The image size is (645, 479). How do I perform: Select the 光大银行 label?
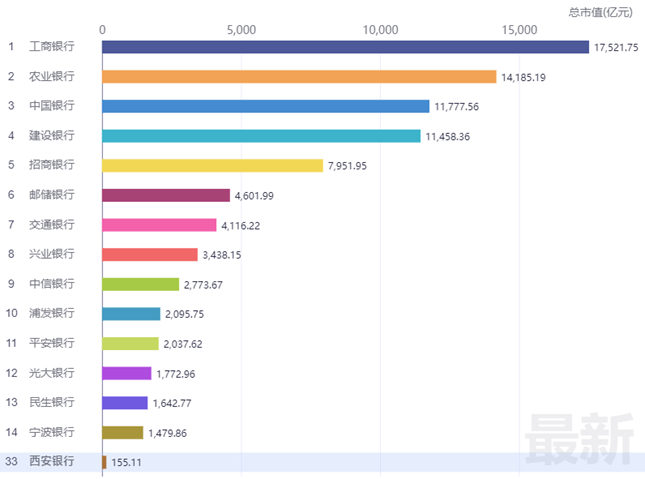coord(51,373)
